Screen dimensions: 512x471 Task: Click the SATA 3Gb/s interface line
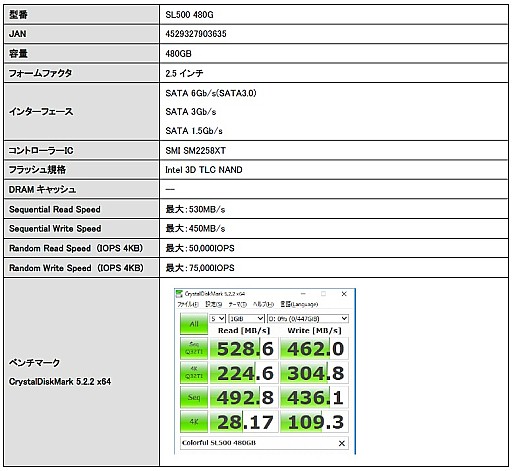[x=191, y=112]
